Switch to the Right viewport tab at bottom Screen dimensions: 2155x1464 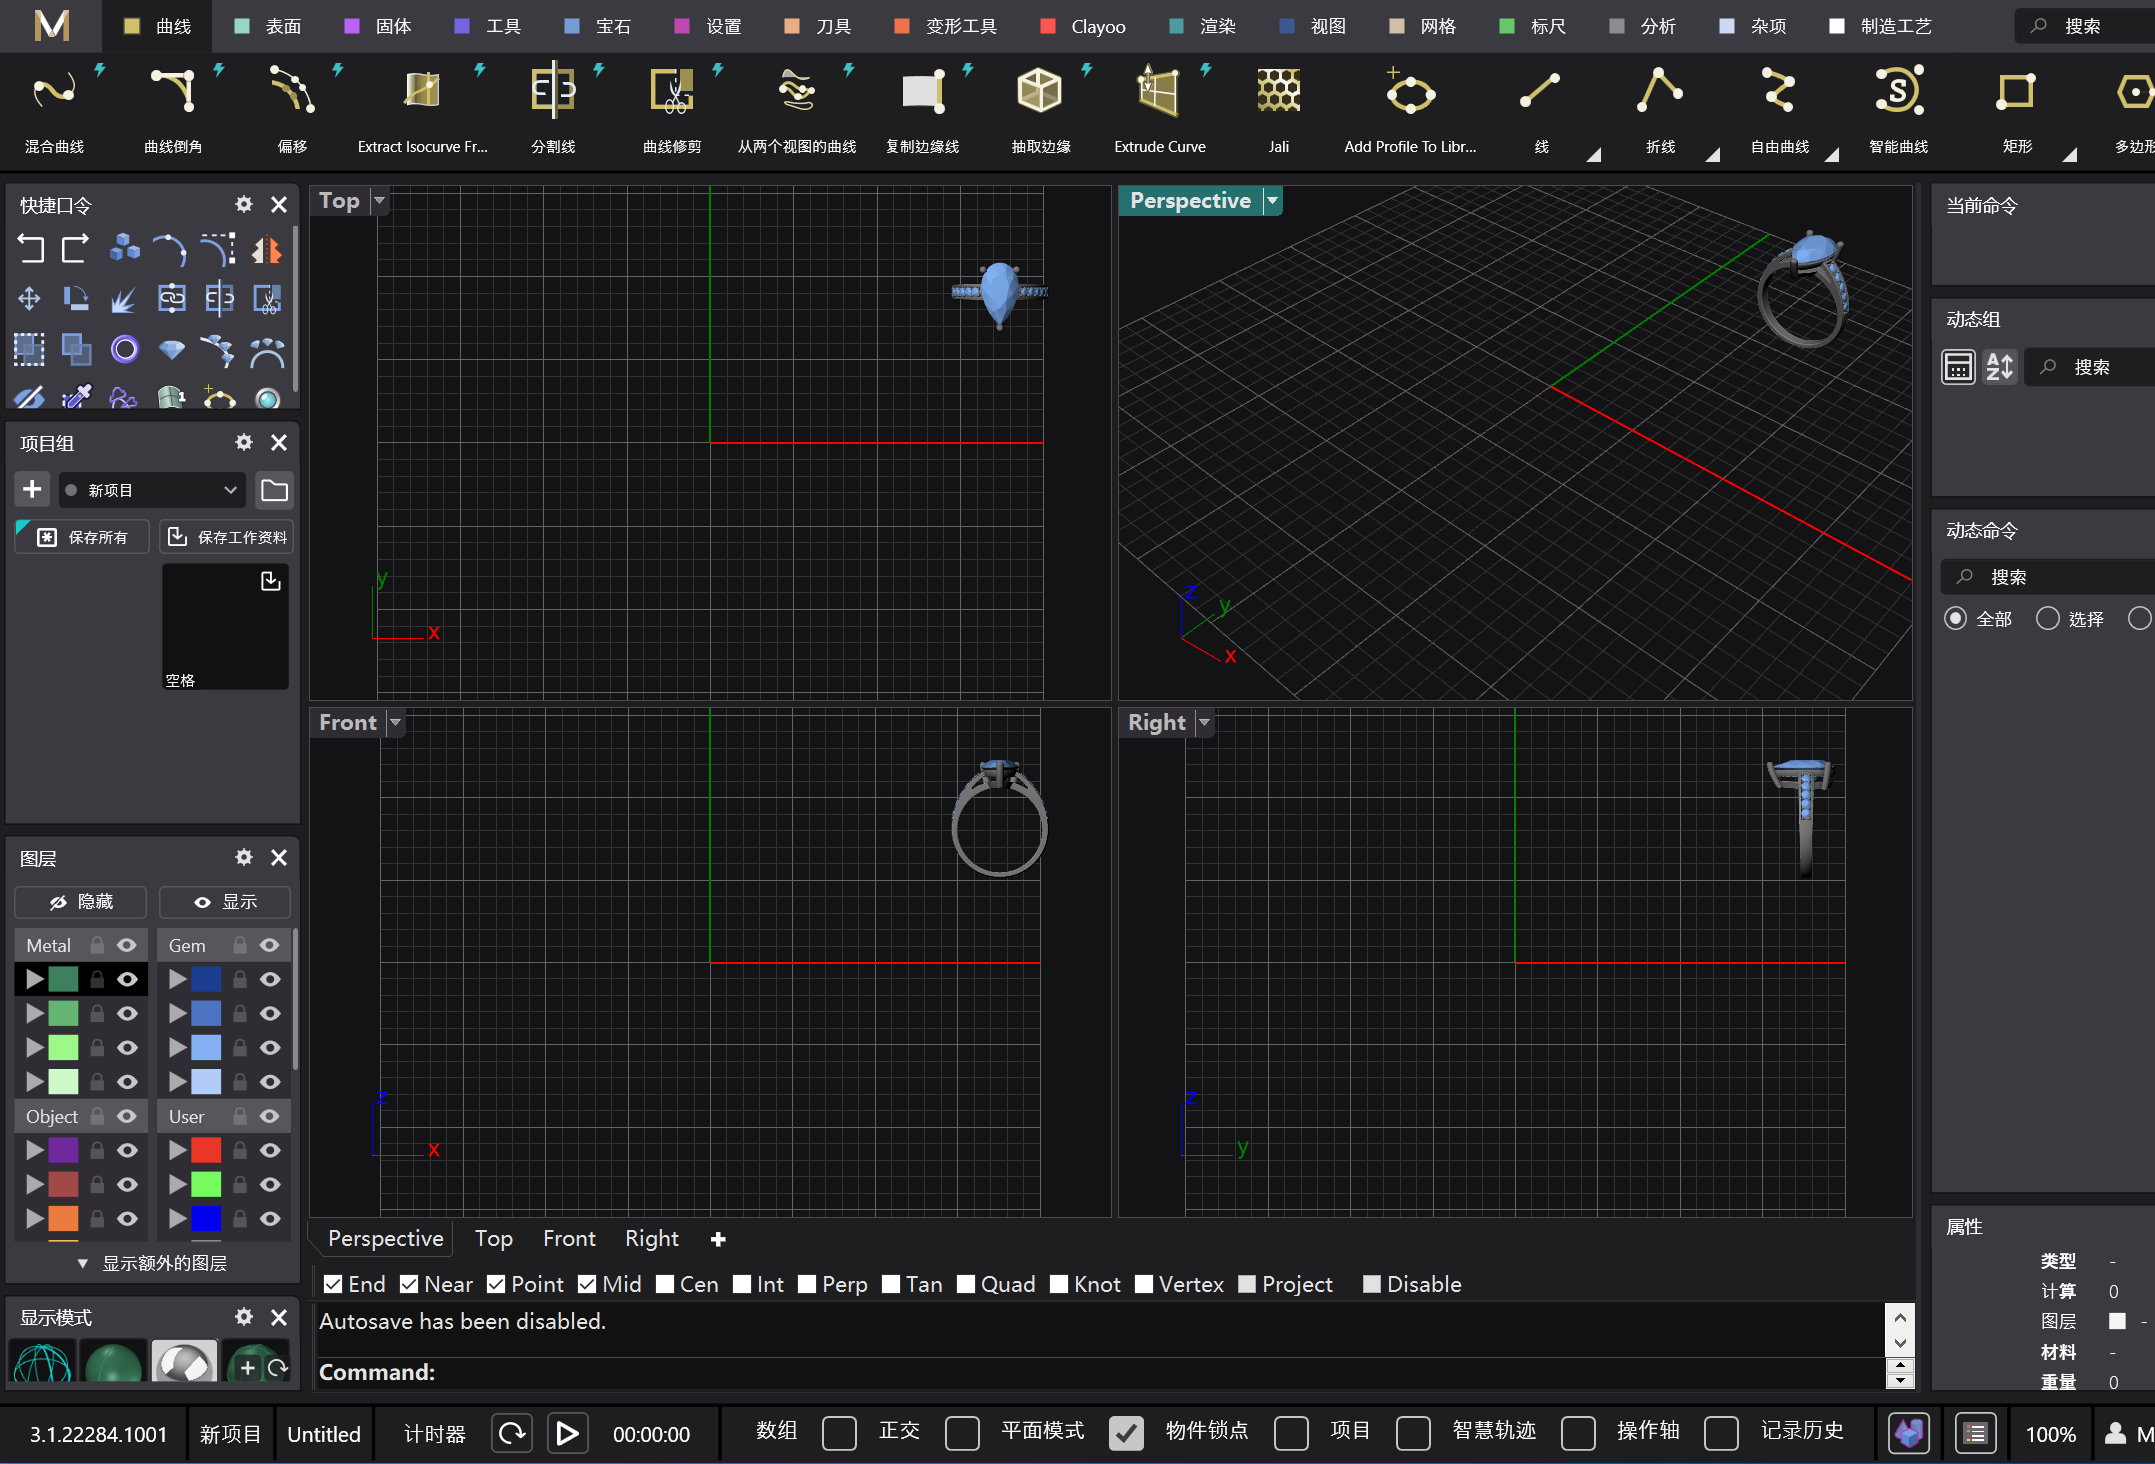tap(652, 1238)
